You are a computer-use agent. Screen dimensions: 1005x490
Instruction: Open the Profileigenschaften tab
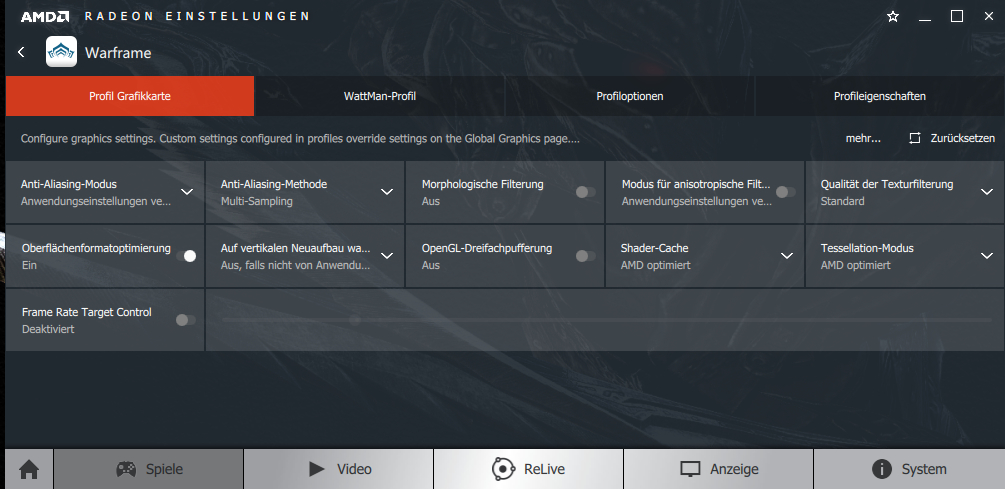tap(879, 96)
